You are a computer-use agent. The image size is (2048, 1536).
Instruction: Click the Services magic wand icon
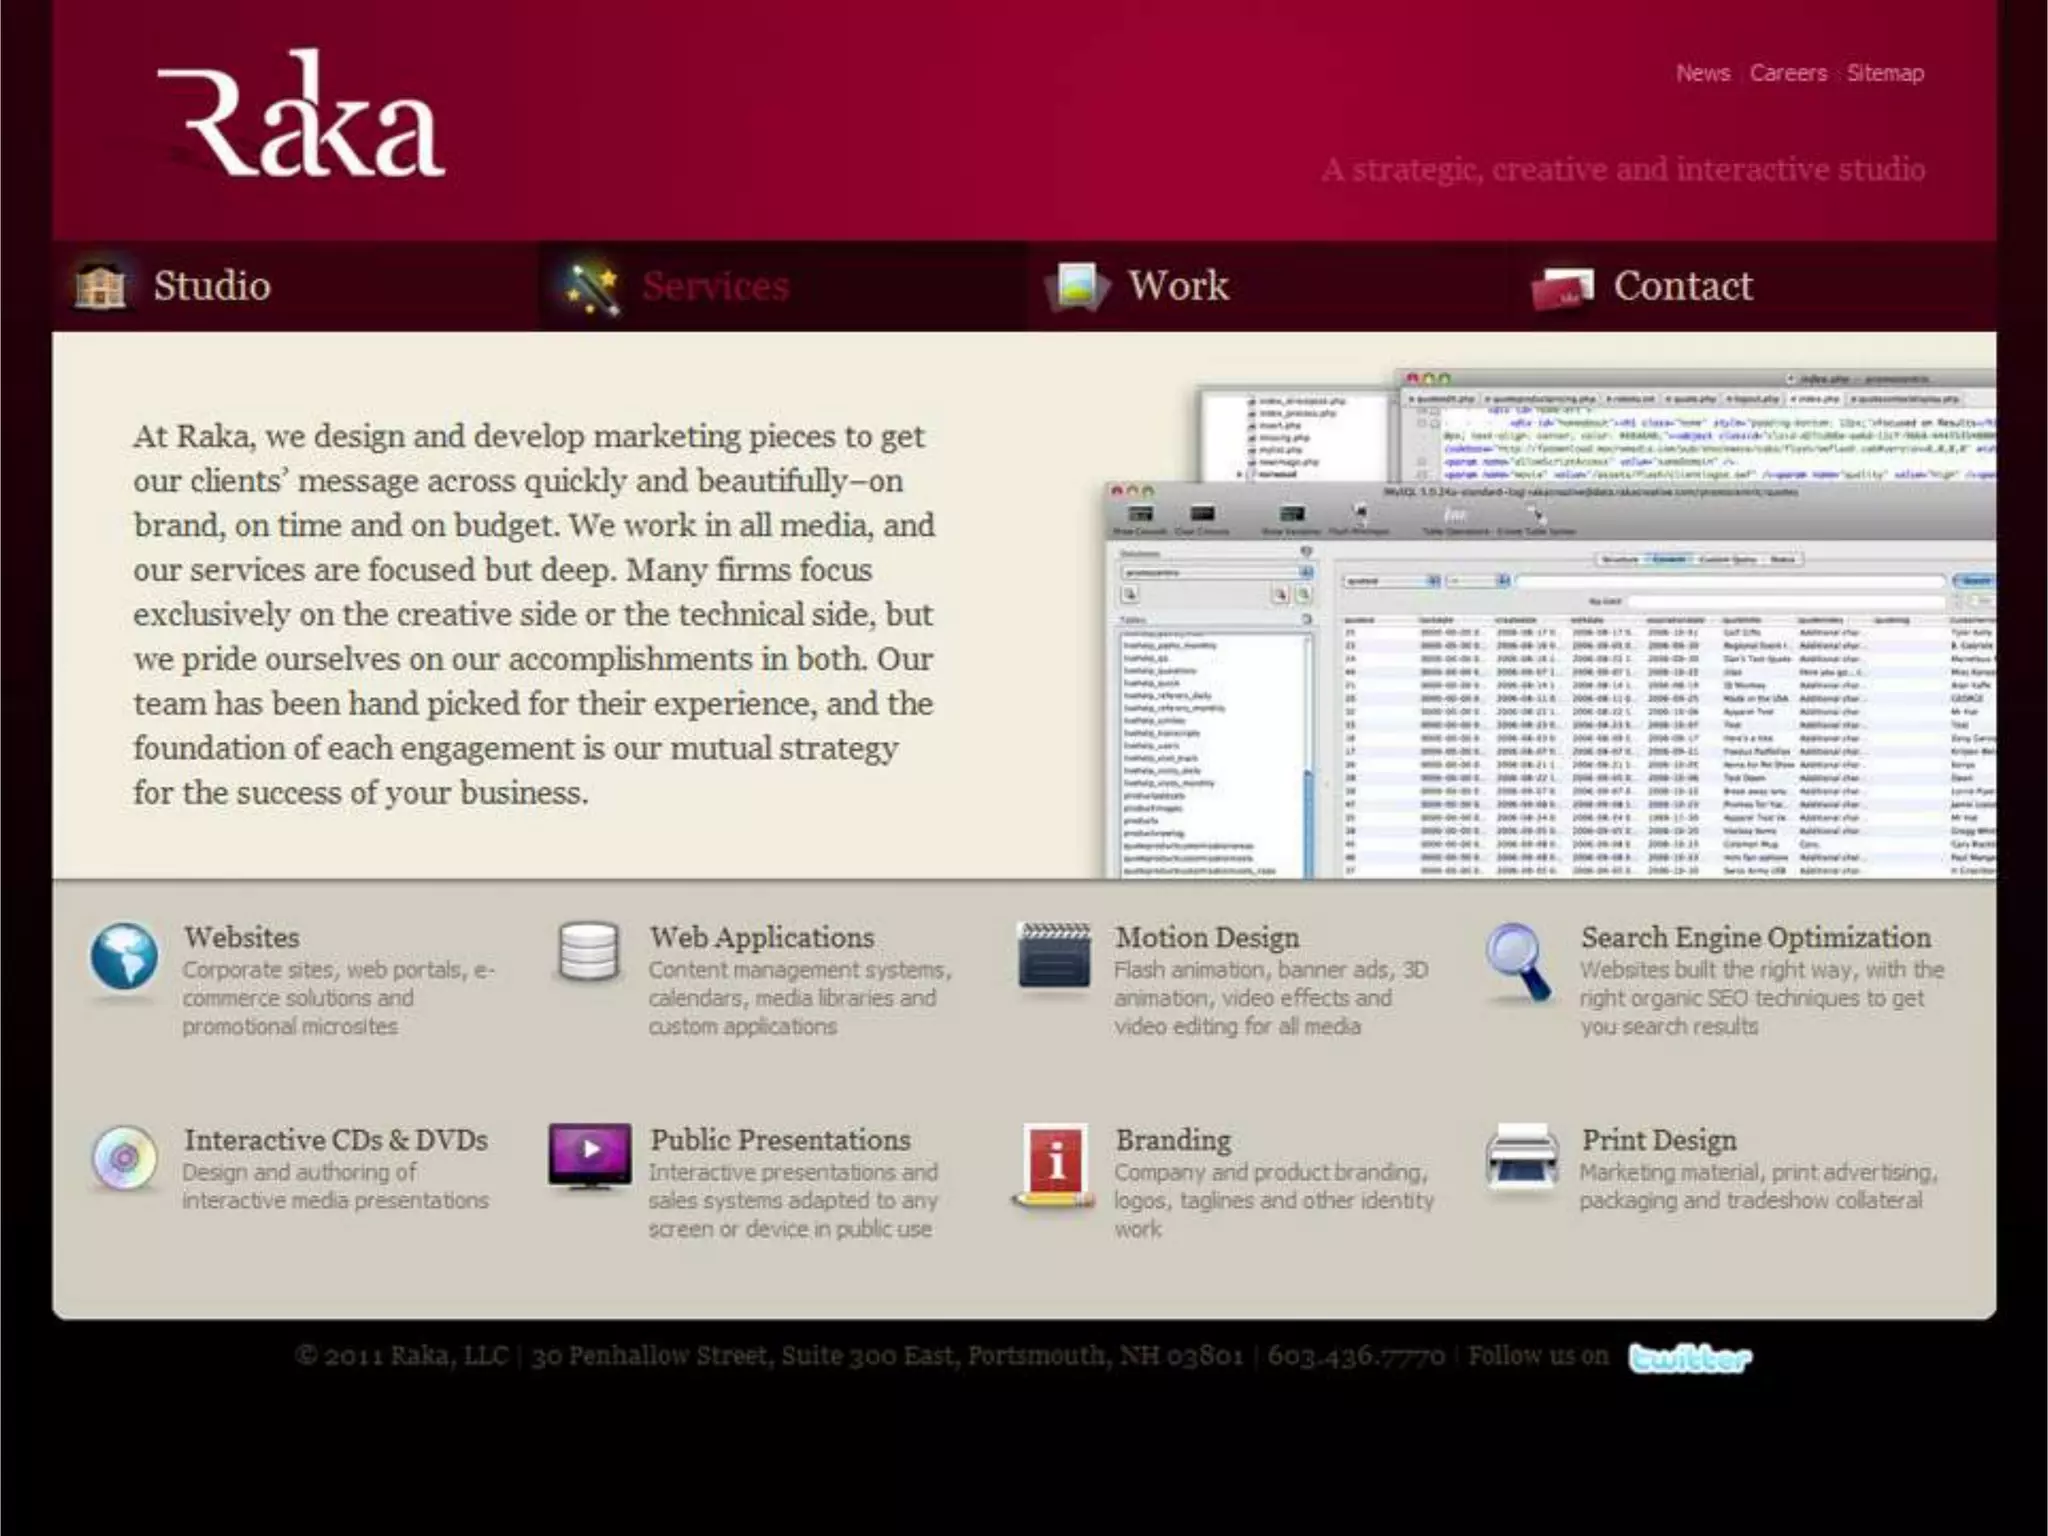click(591, 288)
